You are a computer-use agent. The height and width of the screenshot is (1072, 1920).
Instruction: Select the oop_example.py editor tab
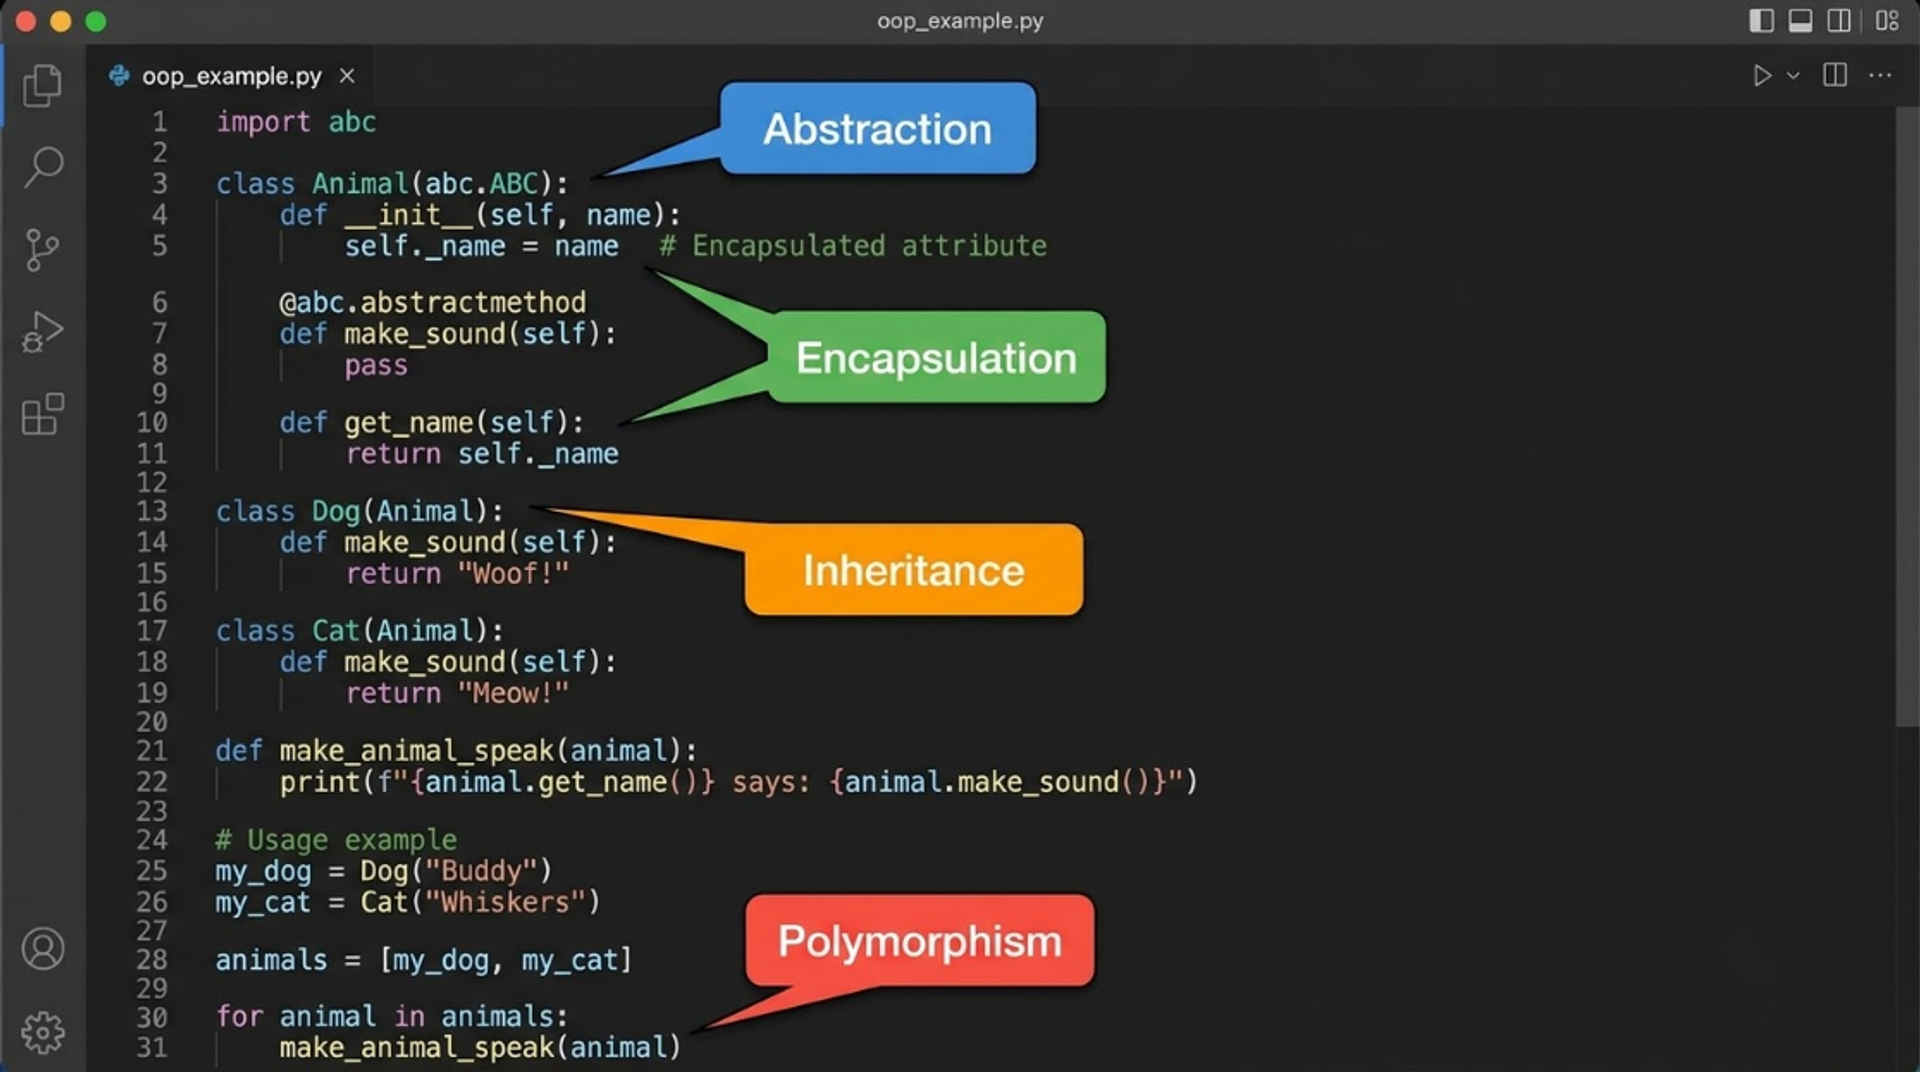click(231, 76)
